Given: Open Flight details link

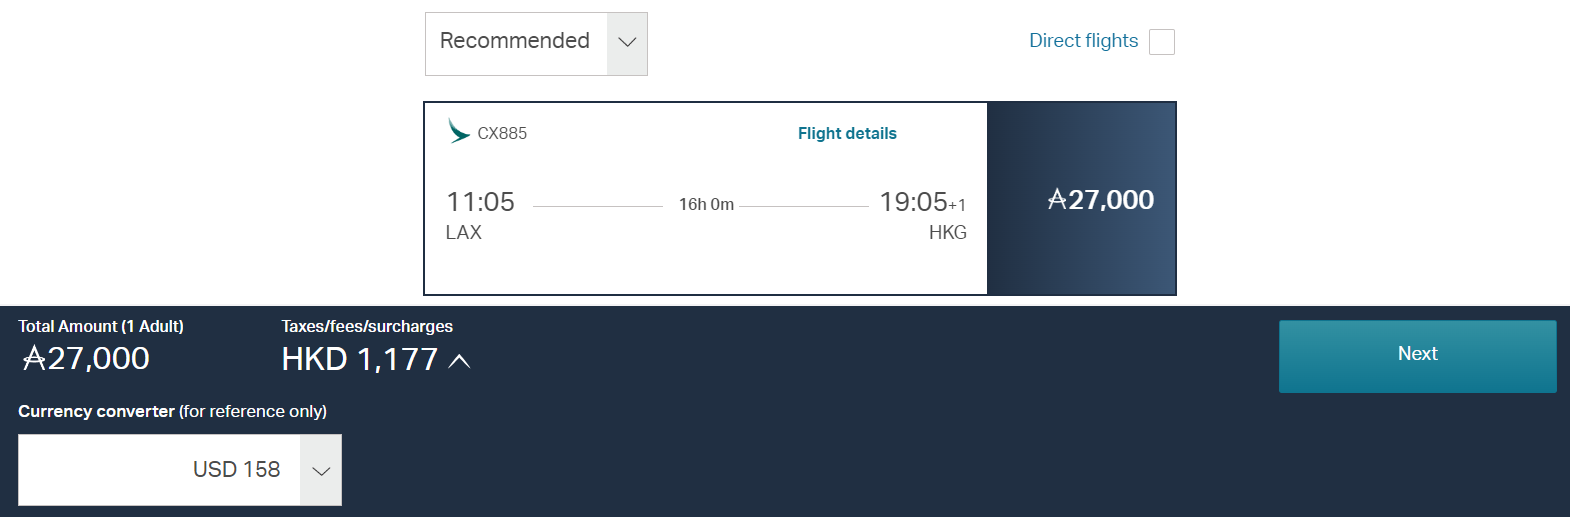Looking at the screenshot, I should tap(847, 133).
